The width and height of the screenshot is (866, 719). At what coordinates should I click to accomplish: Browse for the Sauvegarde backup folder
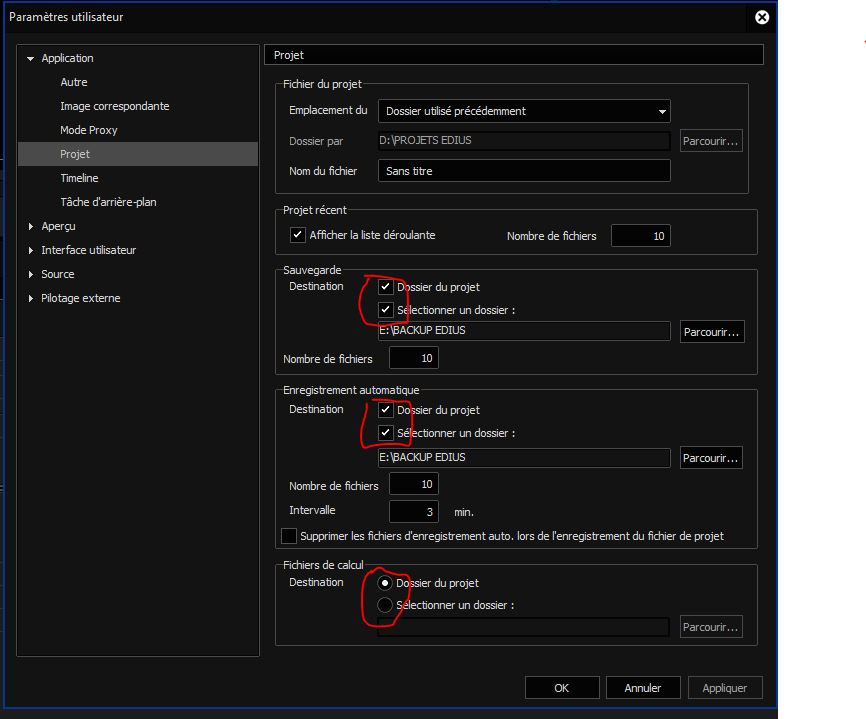click(x=712, y=332)
